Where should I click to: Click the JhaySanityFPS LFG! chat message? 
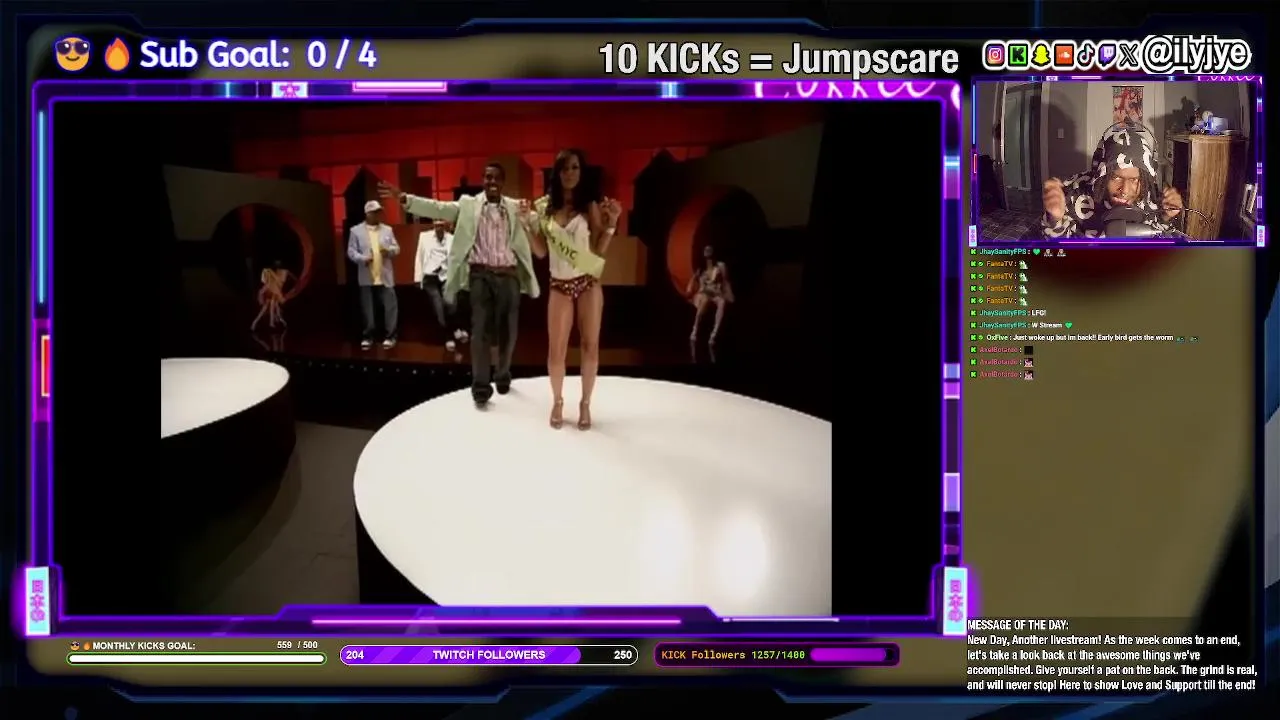click(x=1008, y=313)
